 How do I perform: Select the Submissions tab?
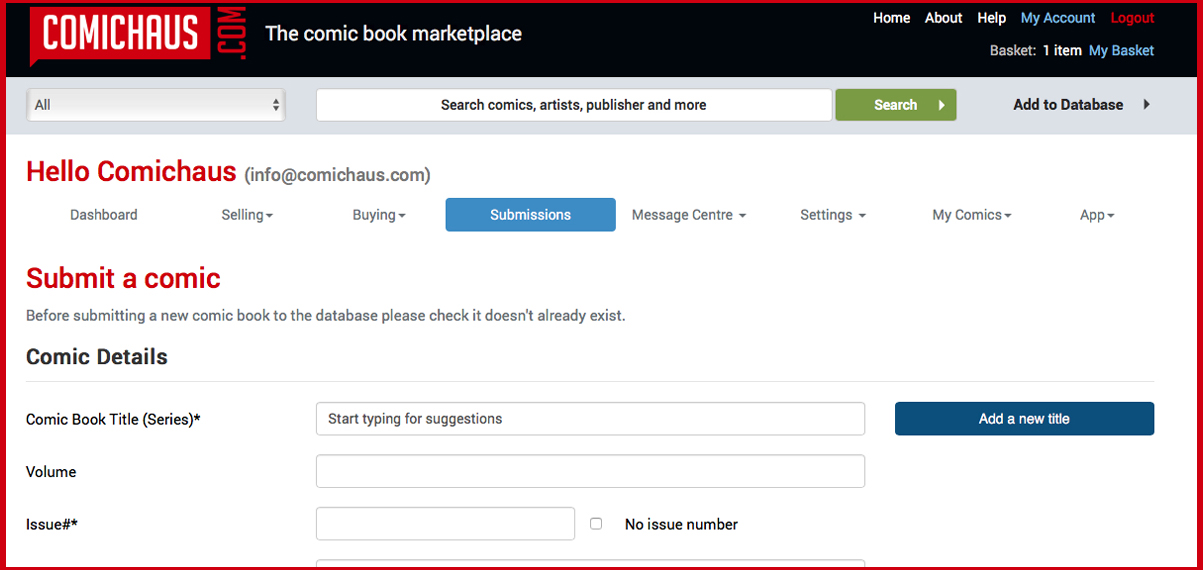(531, 215)
